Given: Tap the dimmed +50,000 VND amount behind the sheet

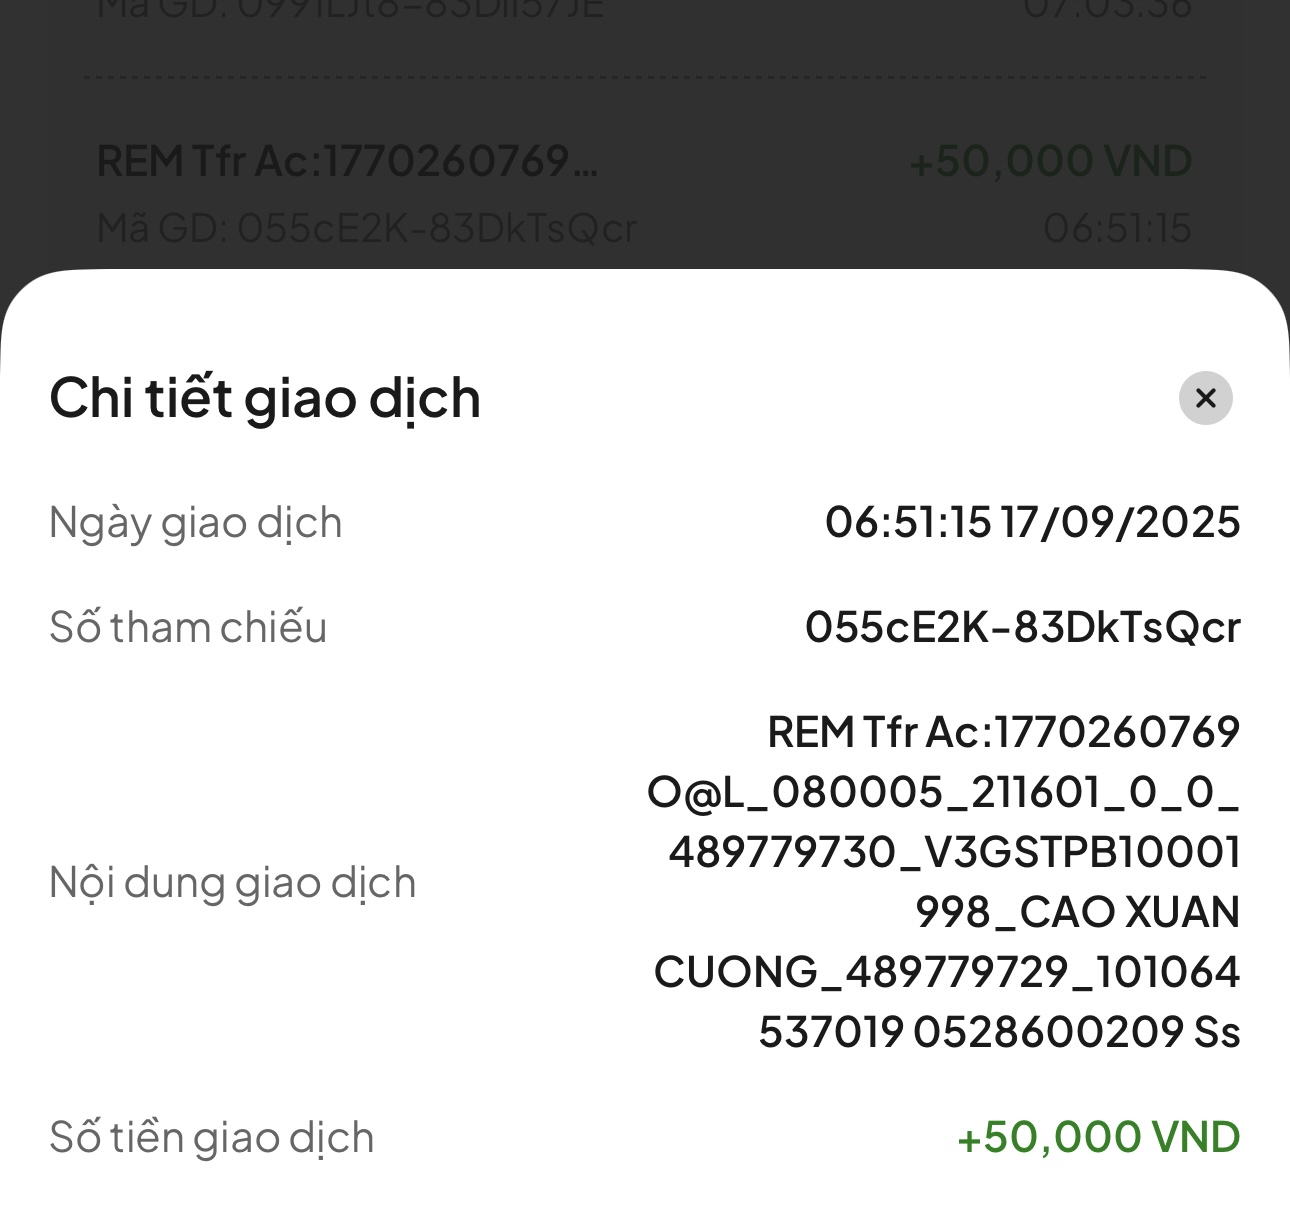Looking at the screenshot, I should (1050, 161).
